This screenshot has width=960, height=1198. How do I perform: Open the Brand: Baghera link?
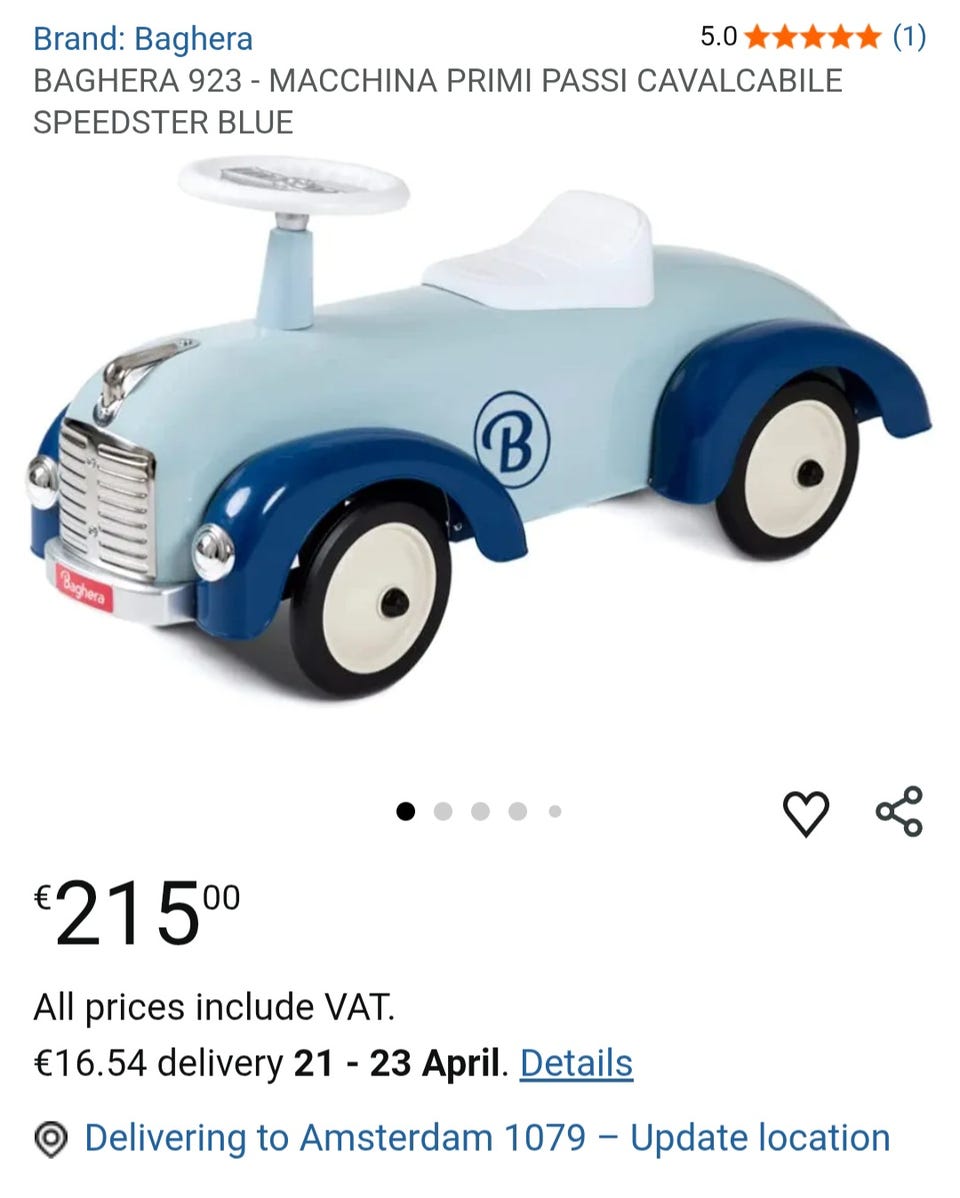143,38
